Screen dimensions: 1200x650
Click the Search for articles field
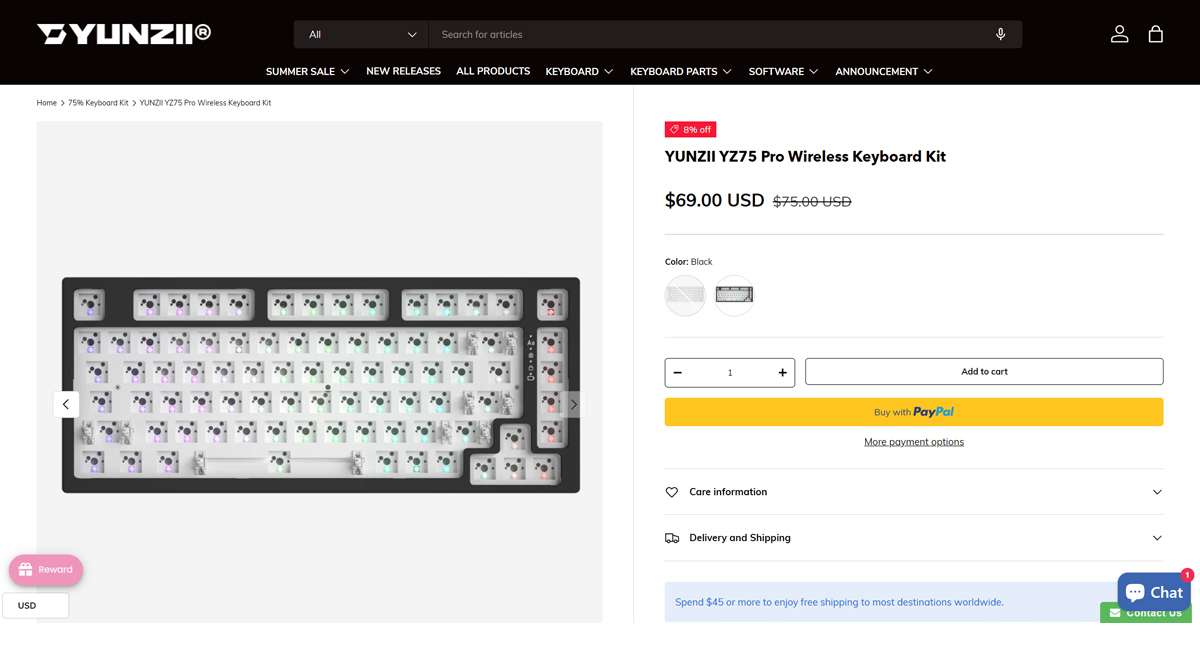[x=710, y=34]
